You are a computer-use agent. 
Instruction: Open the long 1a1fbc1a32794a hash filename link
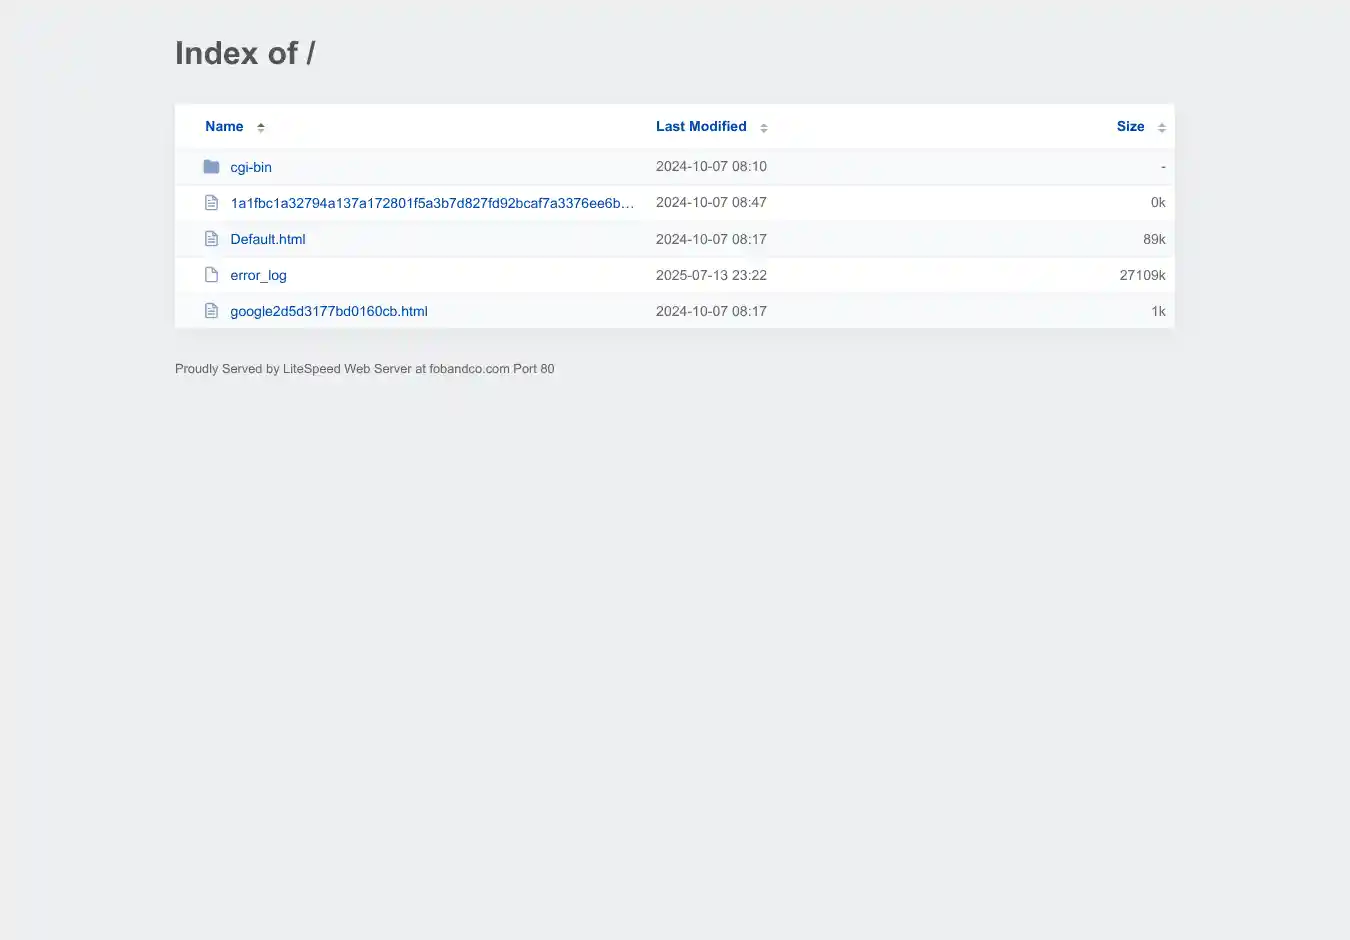pyautogui.click(x=432, y=203)
